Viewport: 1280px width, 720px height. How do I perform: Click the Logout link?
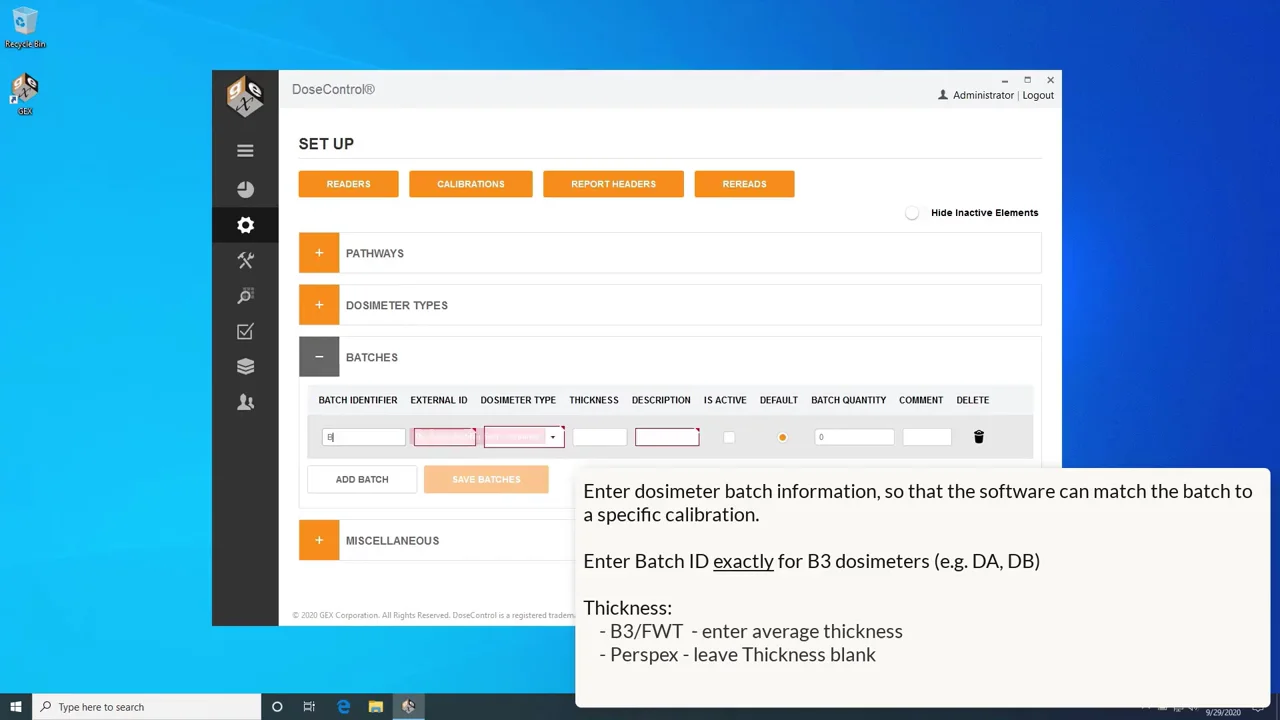[1038, 95]
